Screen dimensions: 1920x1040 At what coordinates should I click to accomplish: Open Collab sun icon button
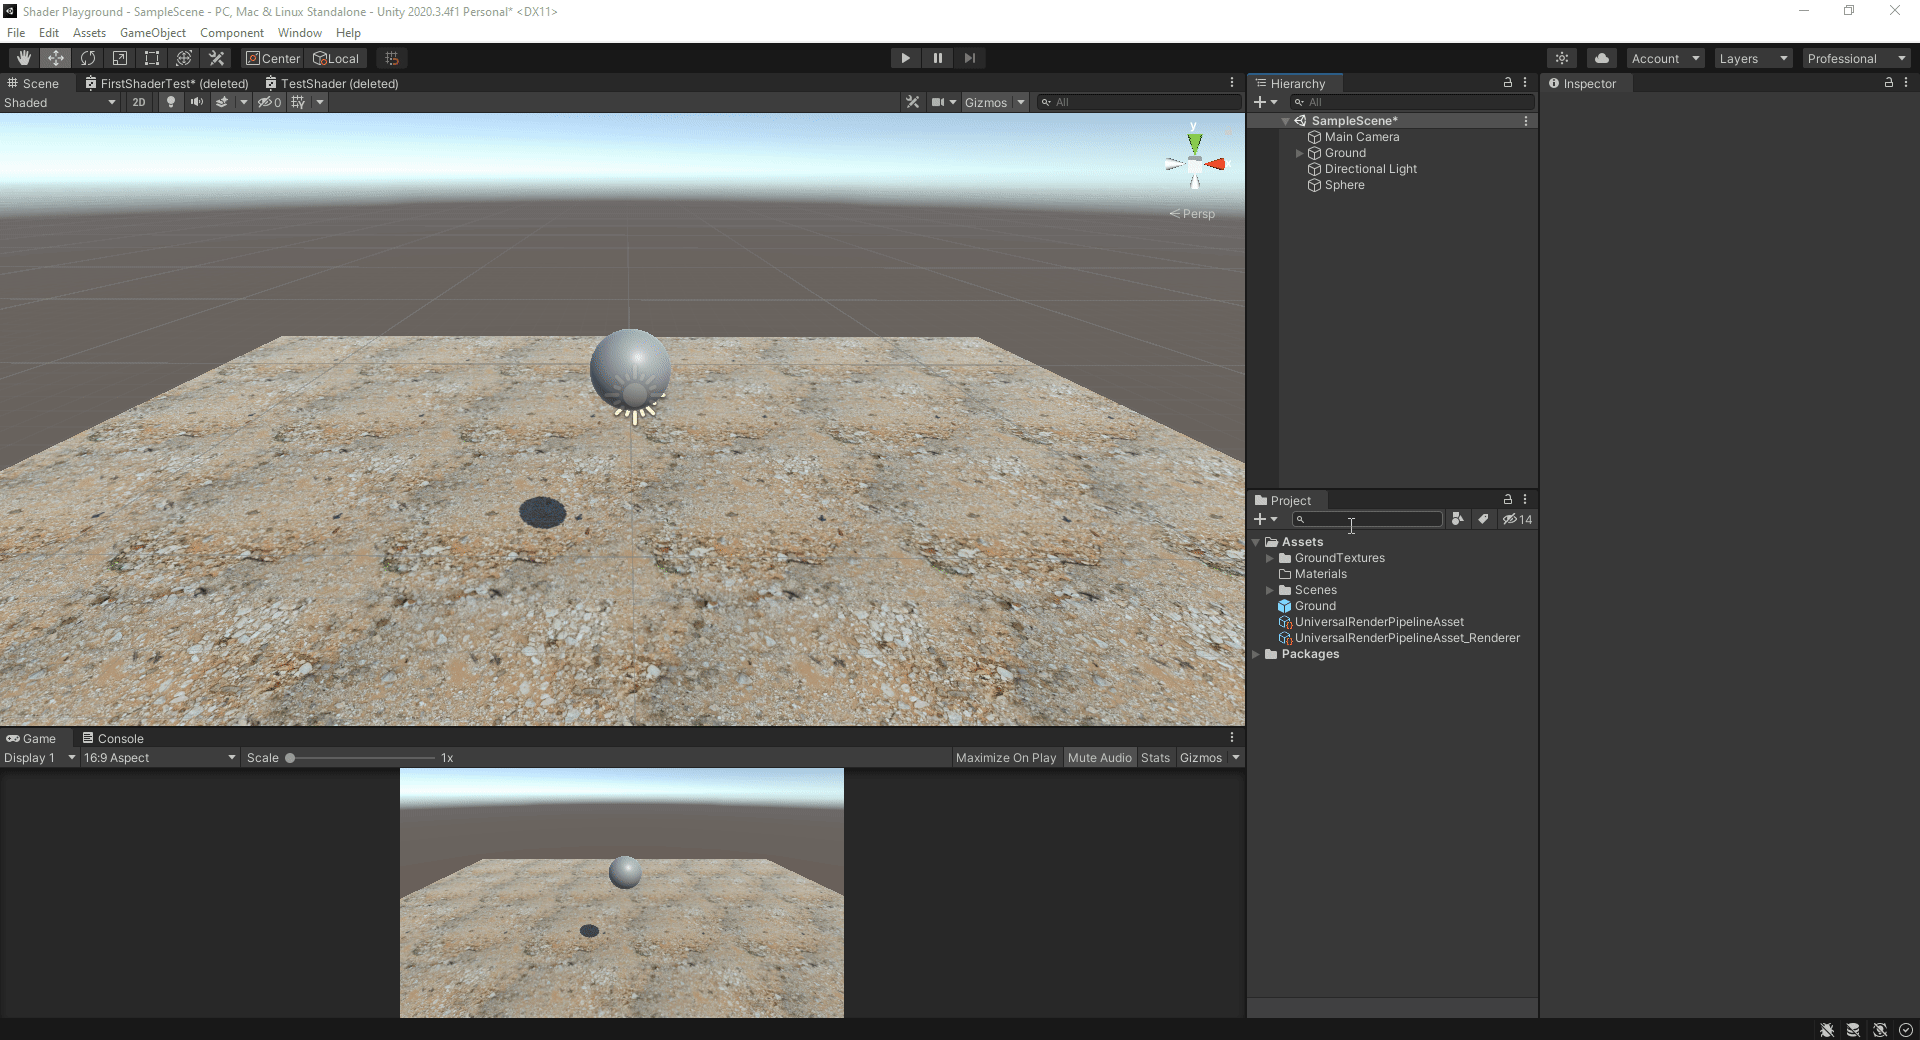pyautogui.click(x=1562, y=58)
